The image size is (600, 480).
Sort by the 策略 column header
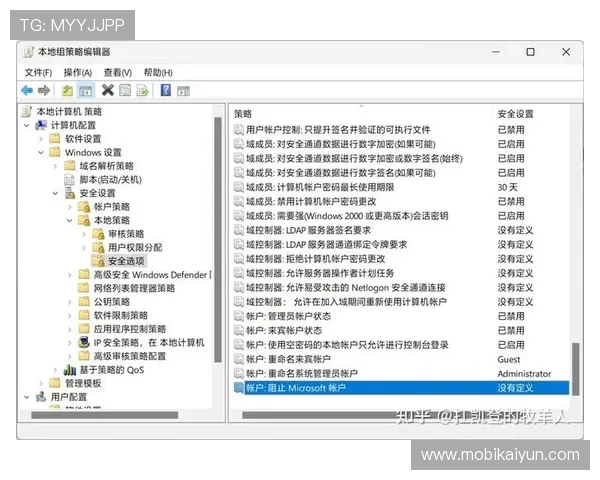point(243,114)
